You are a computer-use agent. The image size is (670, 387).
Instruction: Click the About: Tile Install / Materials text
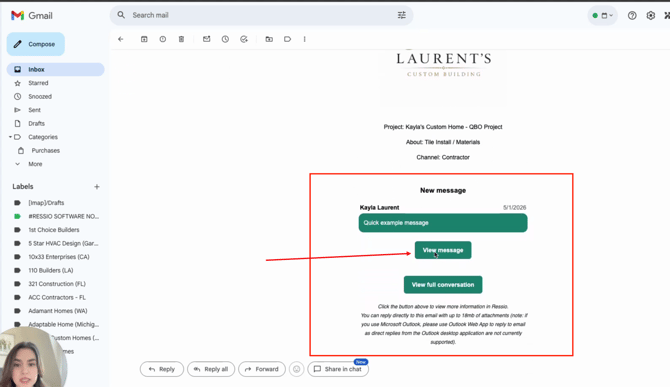(x=443, y=142)
